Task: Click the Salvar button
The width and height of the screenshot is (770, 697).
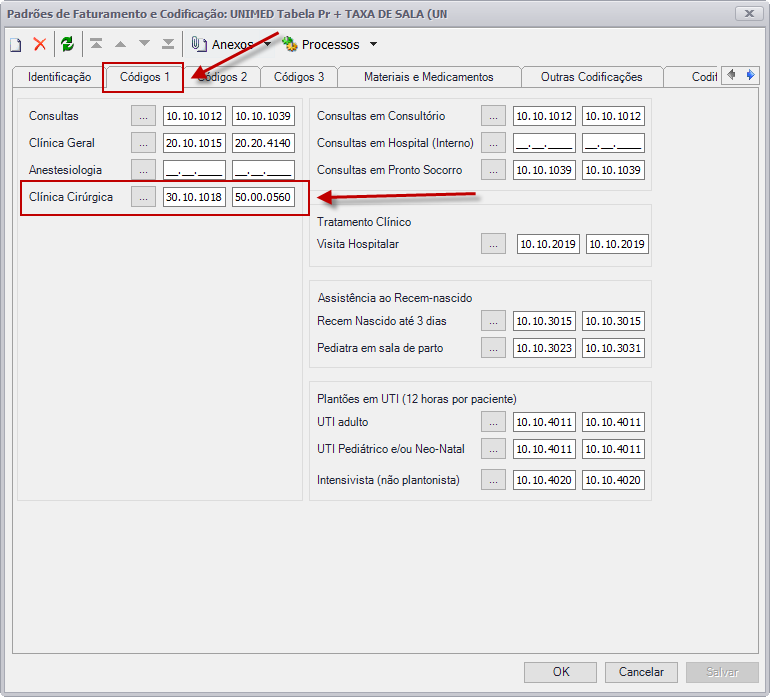Action: (722, 672)
